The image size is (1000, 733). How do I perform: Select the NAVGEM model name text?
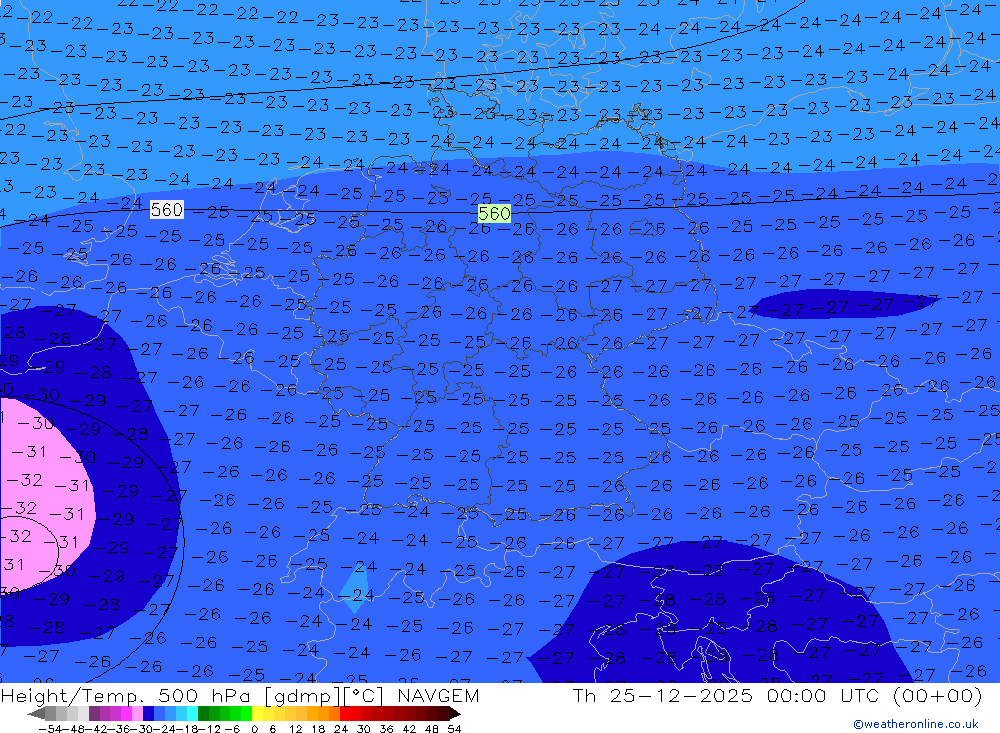pos(438,695)
